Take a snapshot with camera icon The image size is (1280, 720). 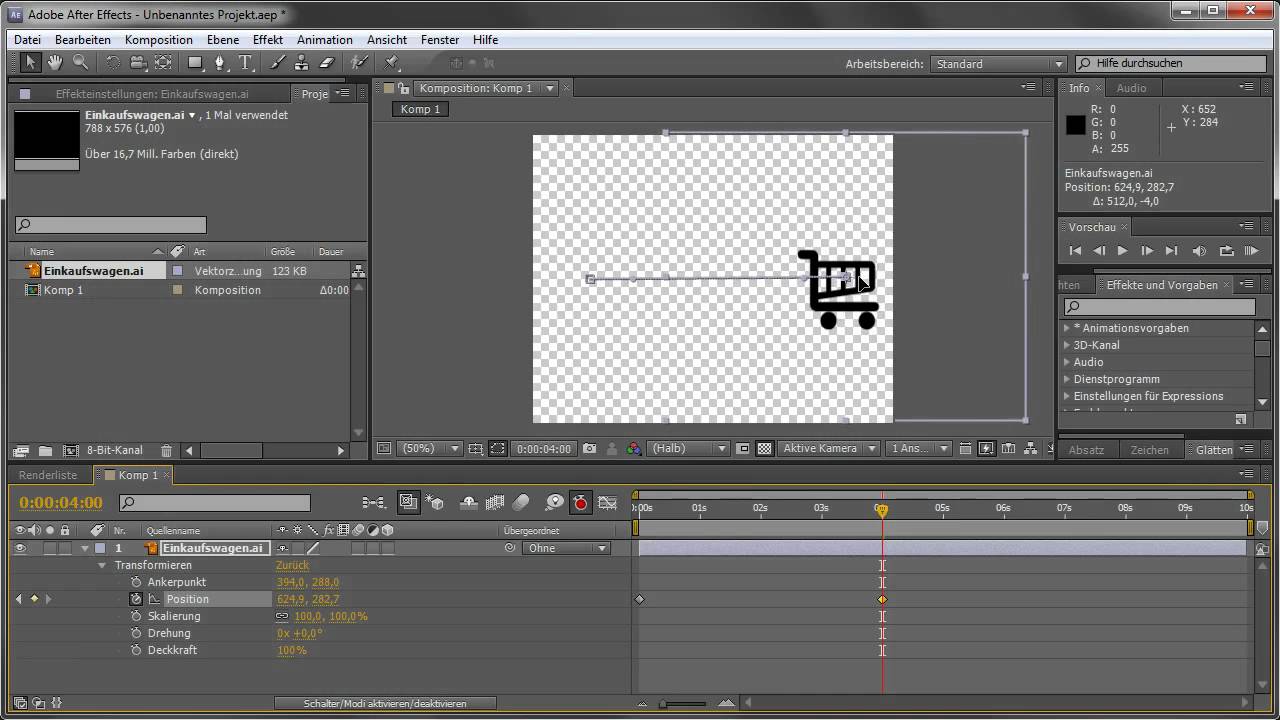(590, 449)
